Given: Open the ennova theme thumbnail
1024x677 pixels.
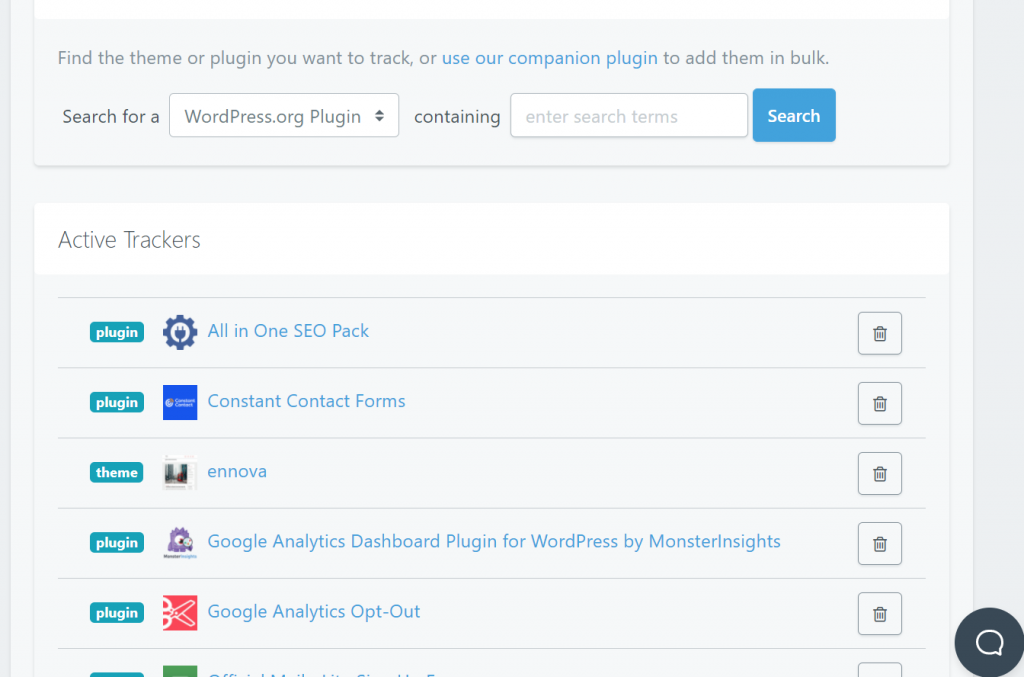Looking at the screenshot, I should [180, 473].
